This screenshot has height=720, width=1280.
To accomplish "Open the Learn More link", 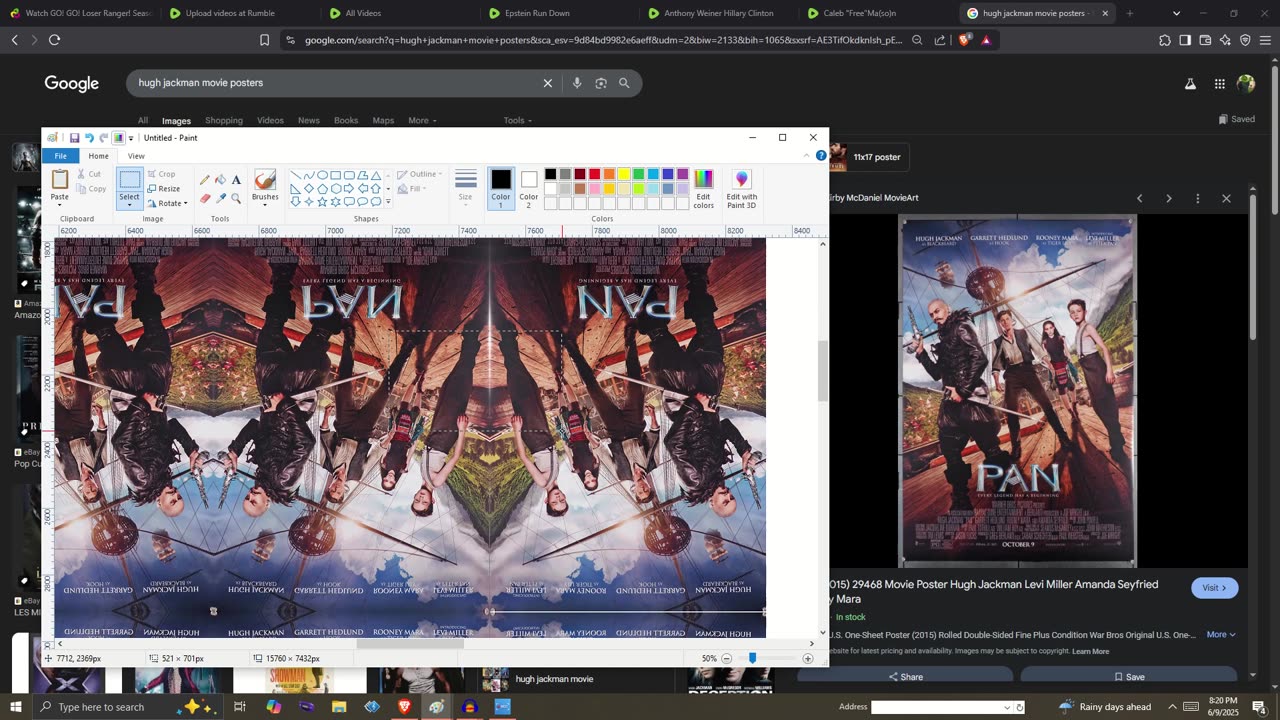I will pos(1090,651).
